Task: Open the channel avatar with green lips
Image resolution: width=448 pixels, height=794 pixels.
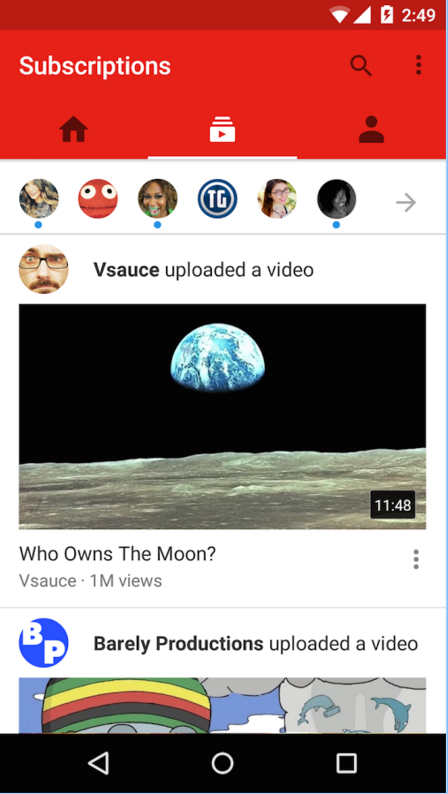Action: (x=157, y=198)
